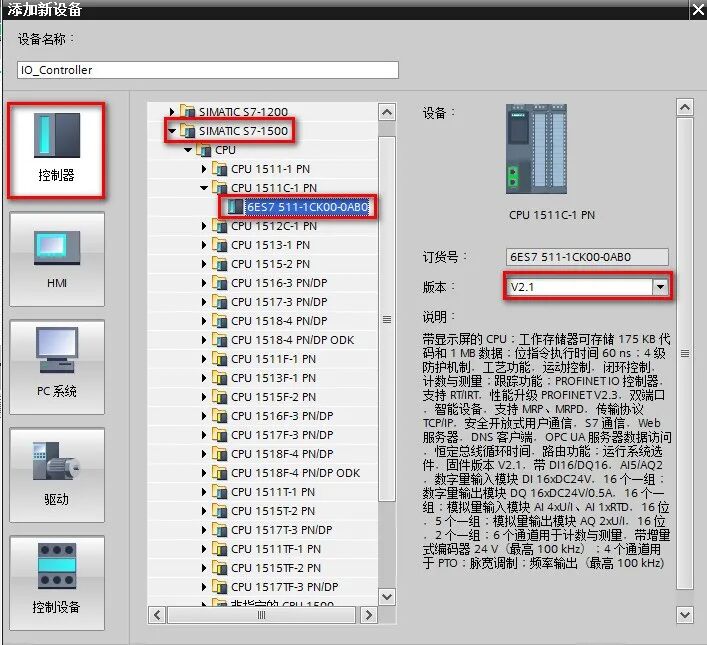
Task: Click the CPU 1511-1 PN folder icon
Action: tap(220, 169)
